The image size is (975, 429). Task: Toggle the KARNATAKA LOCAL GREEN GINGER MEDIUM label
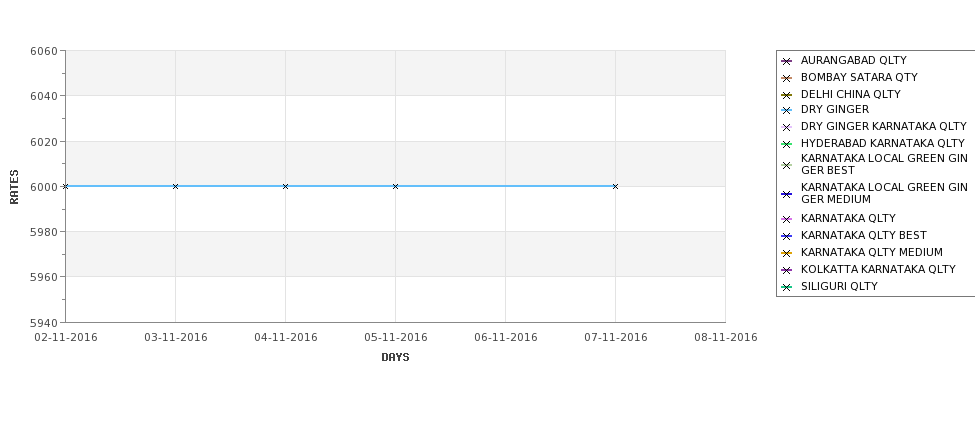tap(884, 193)
